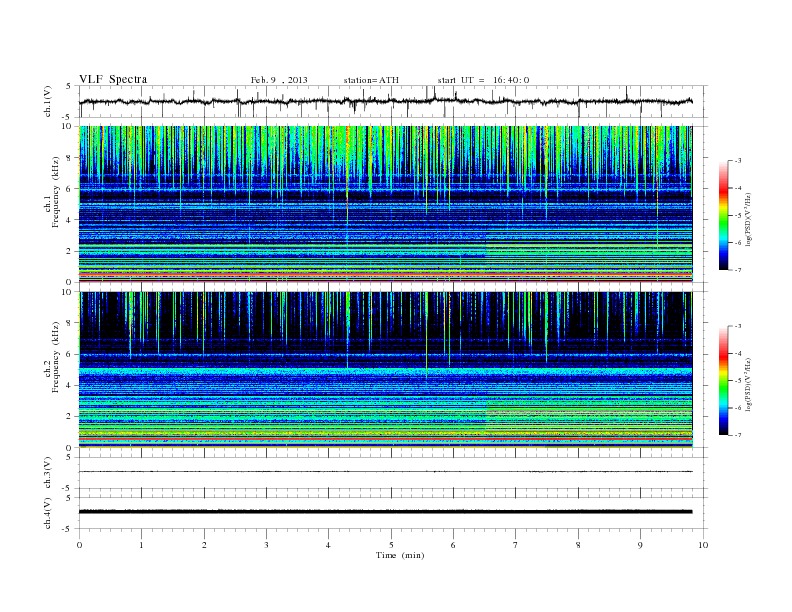Click the "3" tick on the time axis
This screenshot has height=612, width=792.
tap(266, 545)
